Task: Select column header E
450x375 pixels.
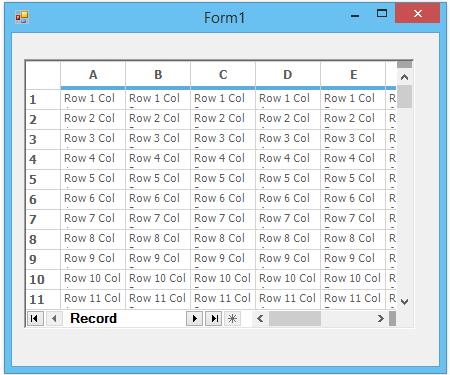Action: point(353,75)
